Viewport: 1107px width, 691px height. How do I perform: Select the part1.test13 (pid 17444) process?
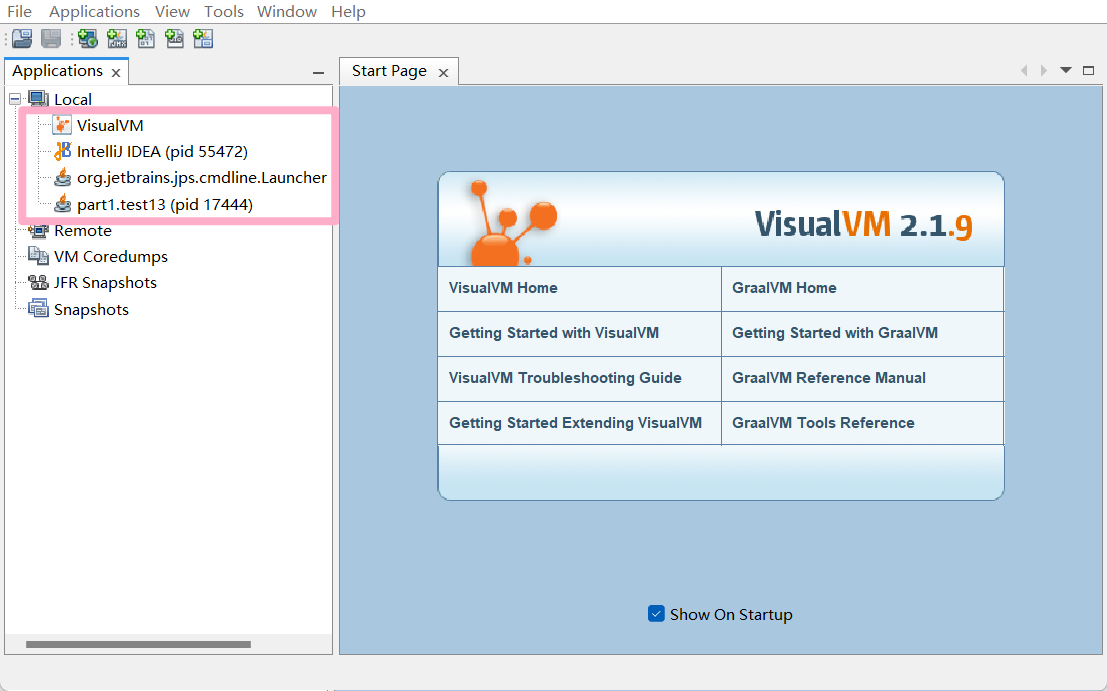coord(164,204)
